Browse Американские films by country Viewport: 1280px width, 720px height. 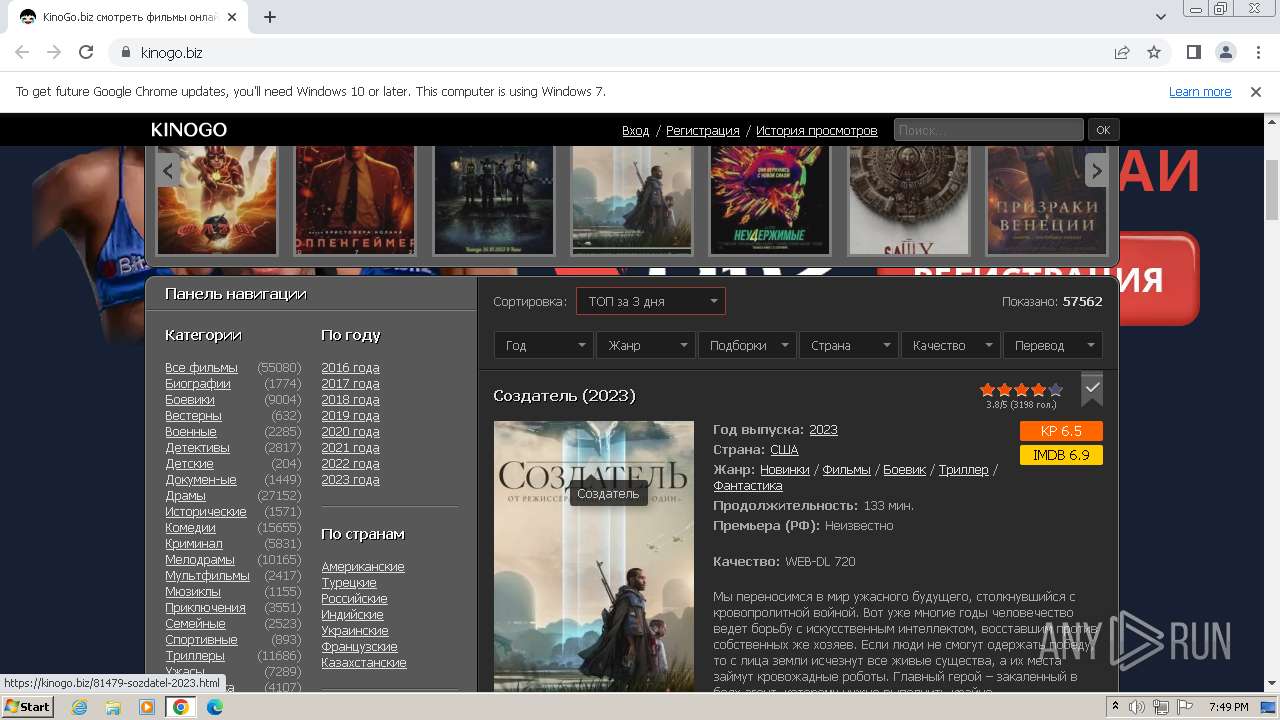(363, 567)
